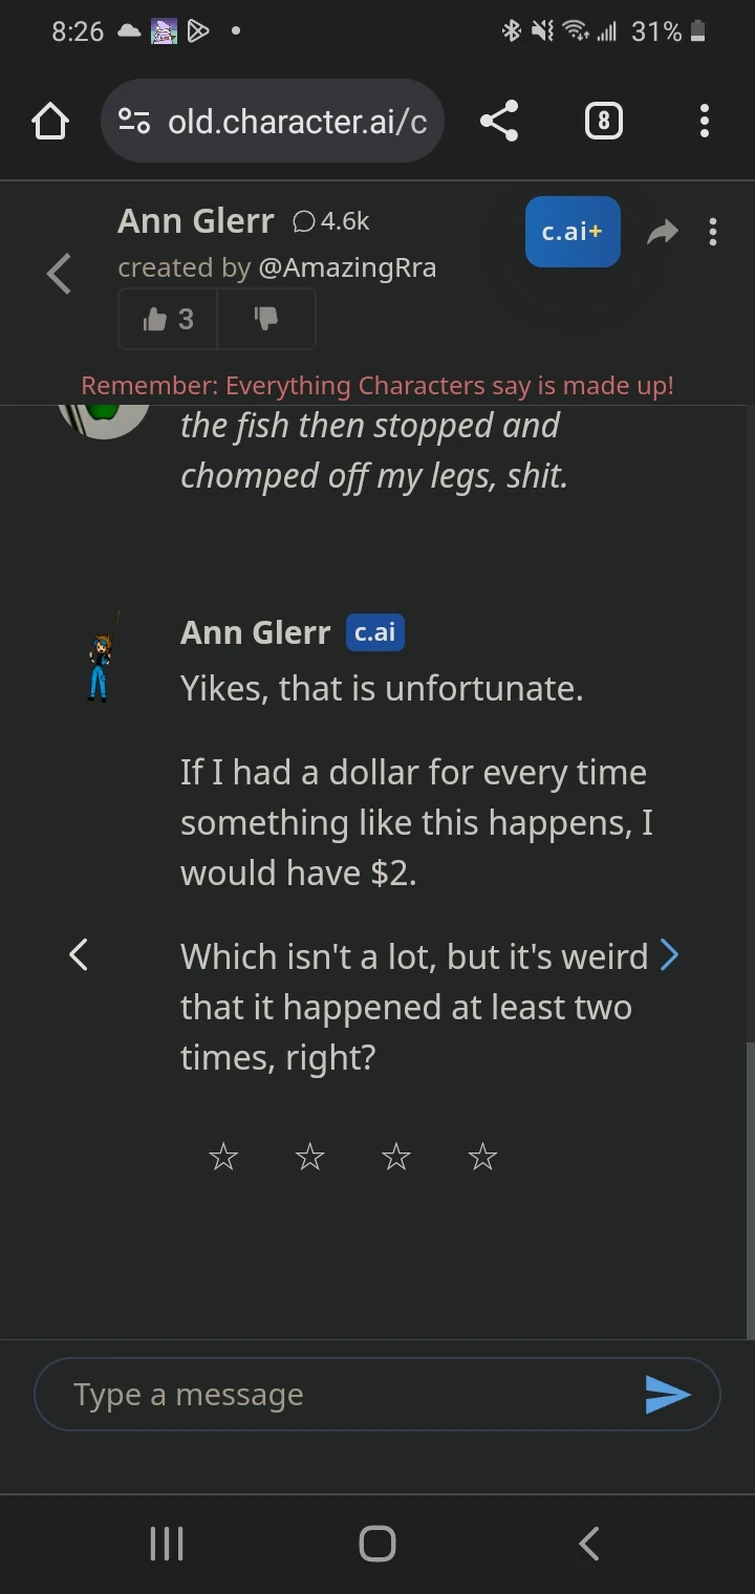The width and height of the screenshot is (755, 1594).
Task: Share the Ann Glerr character
Action: (662, 233)
